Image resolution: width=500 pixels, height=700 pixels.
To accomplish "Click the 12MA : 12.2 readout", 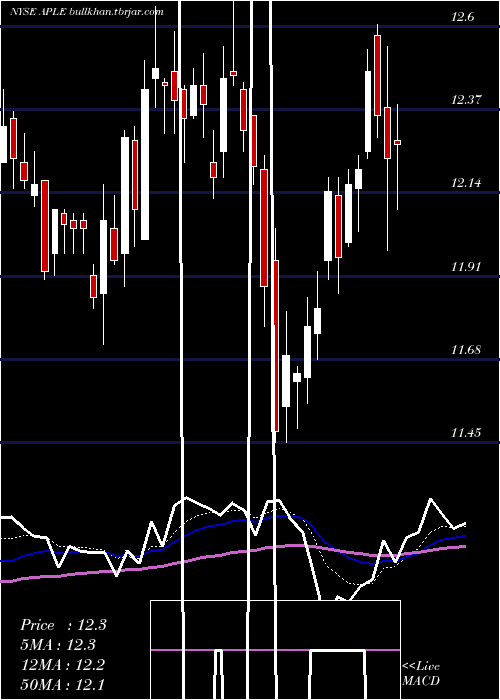I will coord(63,665).
